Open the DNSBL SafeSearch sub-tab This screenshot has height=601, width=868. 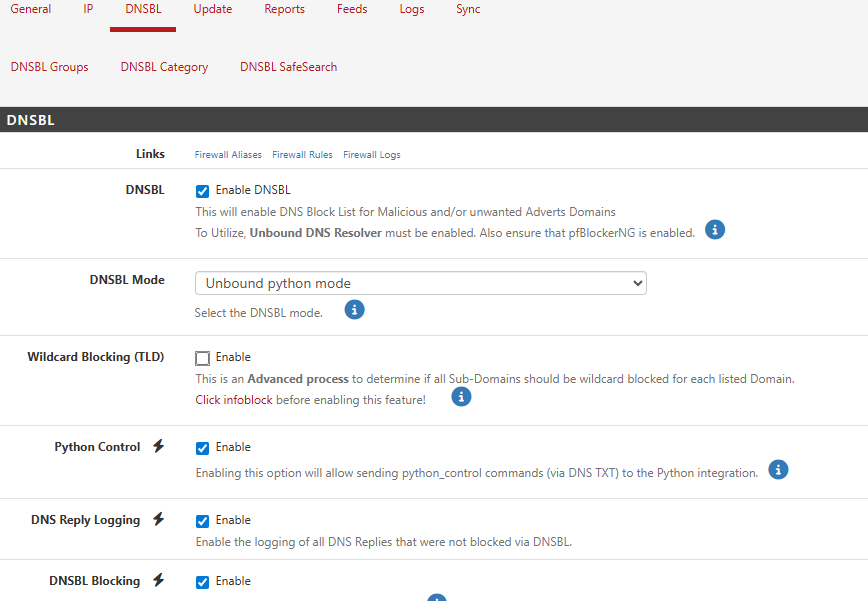pos(288,67)
